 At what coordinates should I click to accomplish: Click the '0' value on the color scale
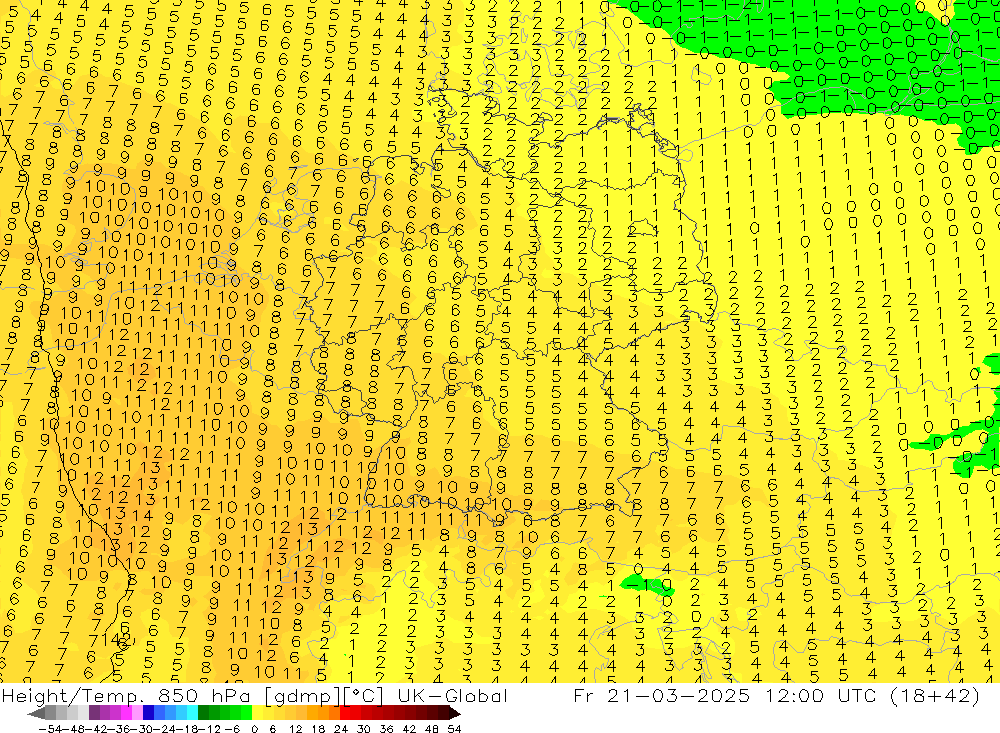(x=254, y=729)
